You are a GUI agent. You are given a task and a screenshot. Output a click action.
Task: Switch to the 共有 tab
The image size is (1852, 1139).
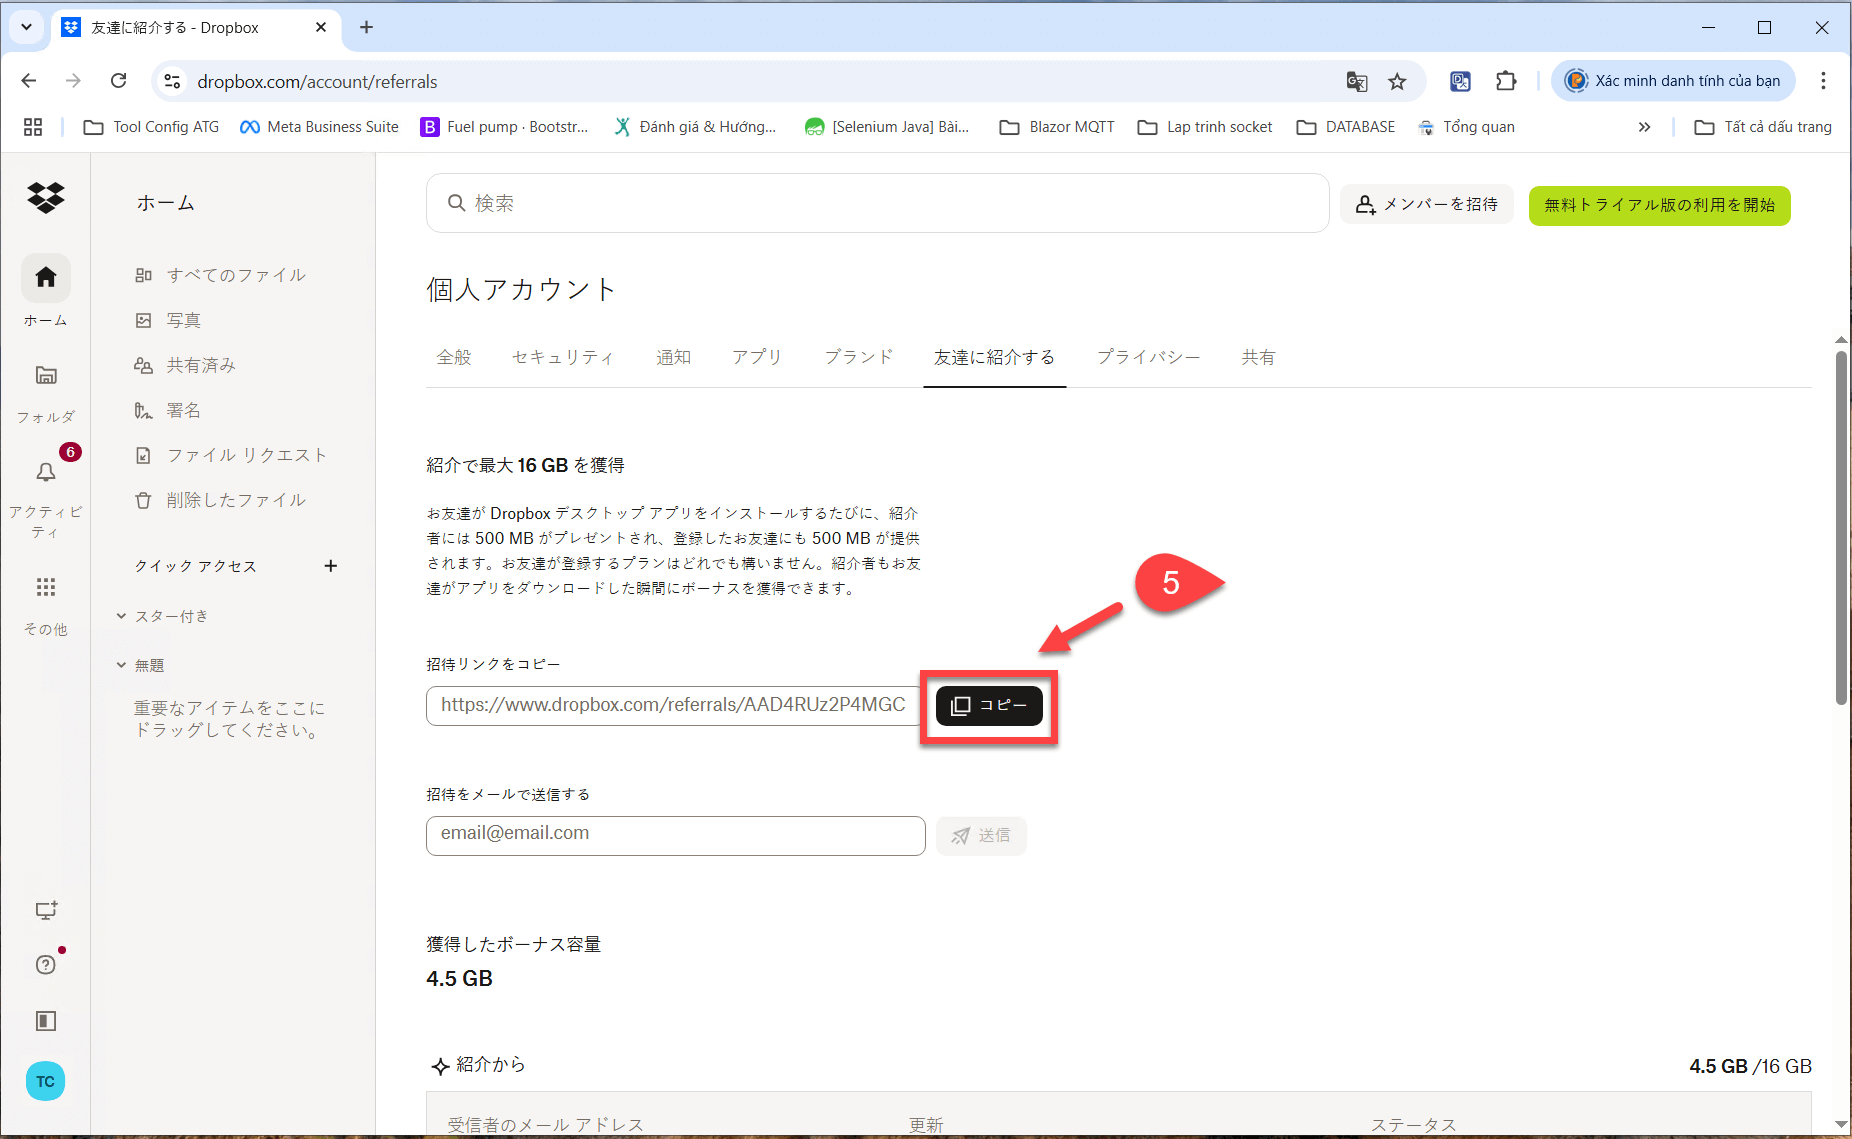pos(1258,357)
